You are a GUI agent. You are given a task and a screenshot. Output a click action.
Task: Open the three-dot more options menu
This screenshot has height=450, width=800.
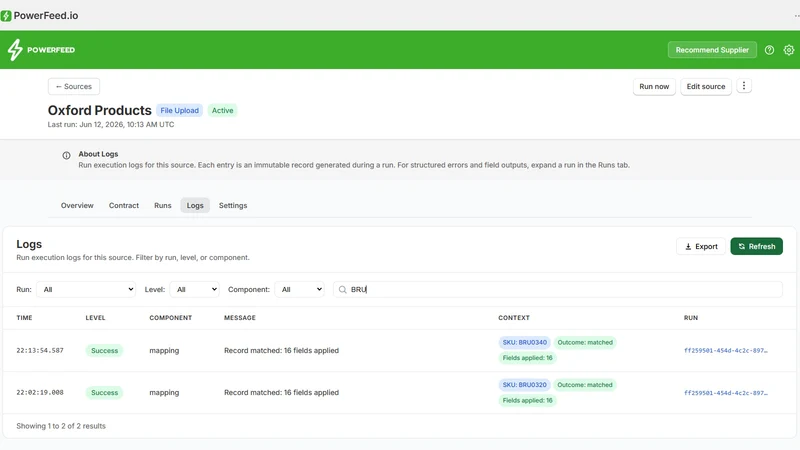tap(744, 86)
